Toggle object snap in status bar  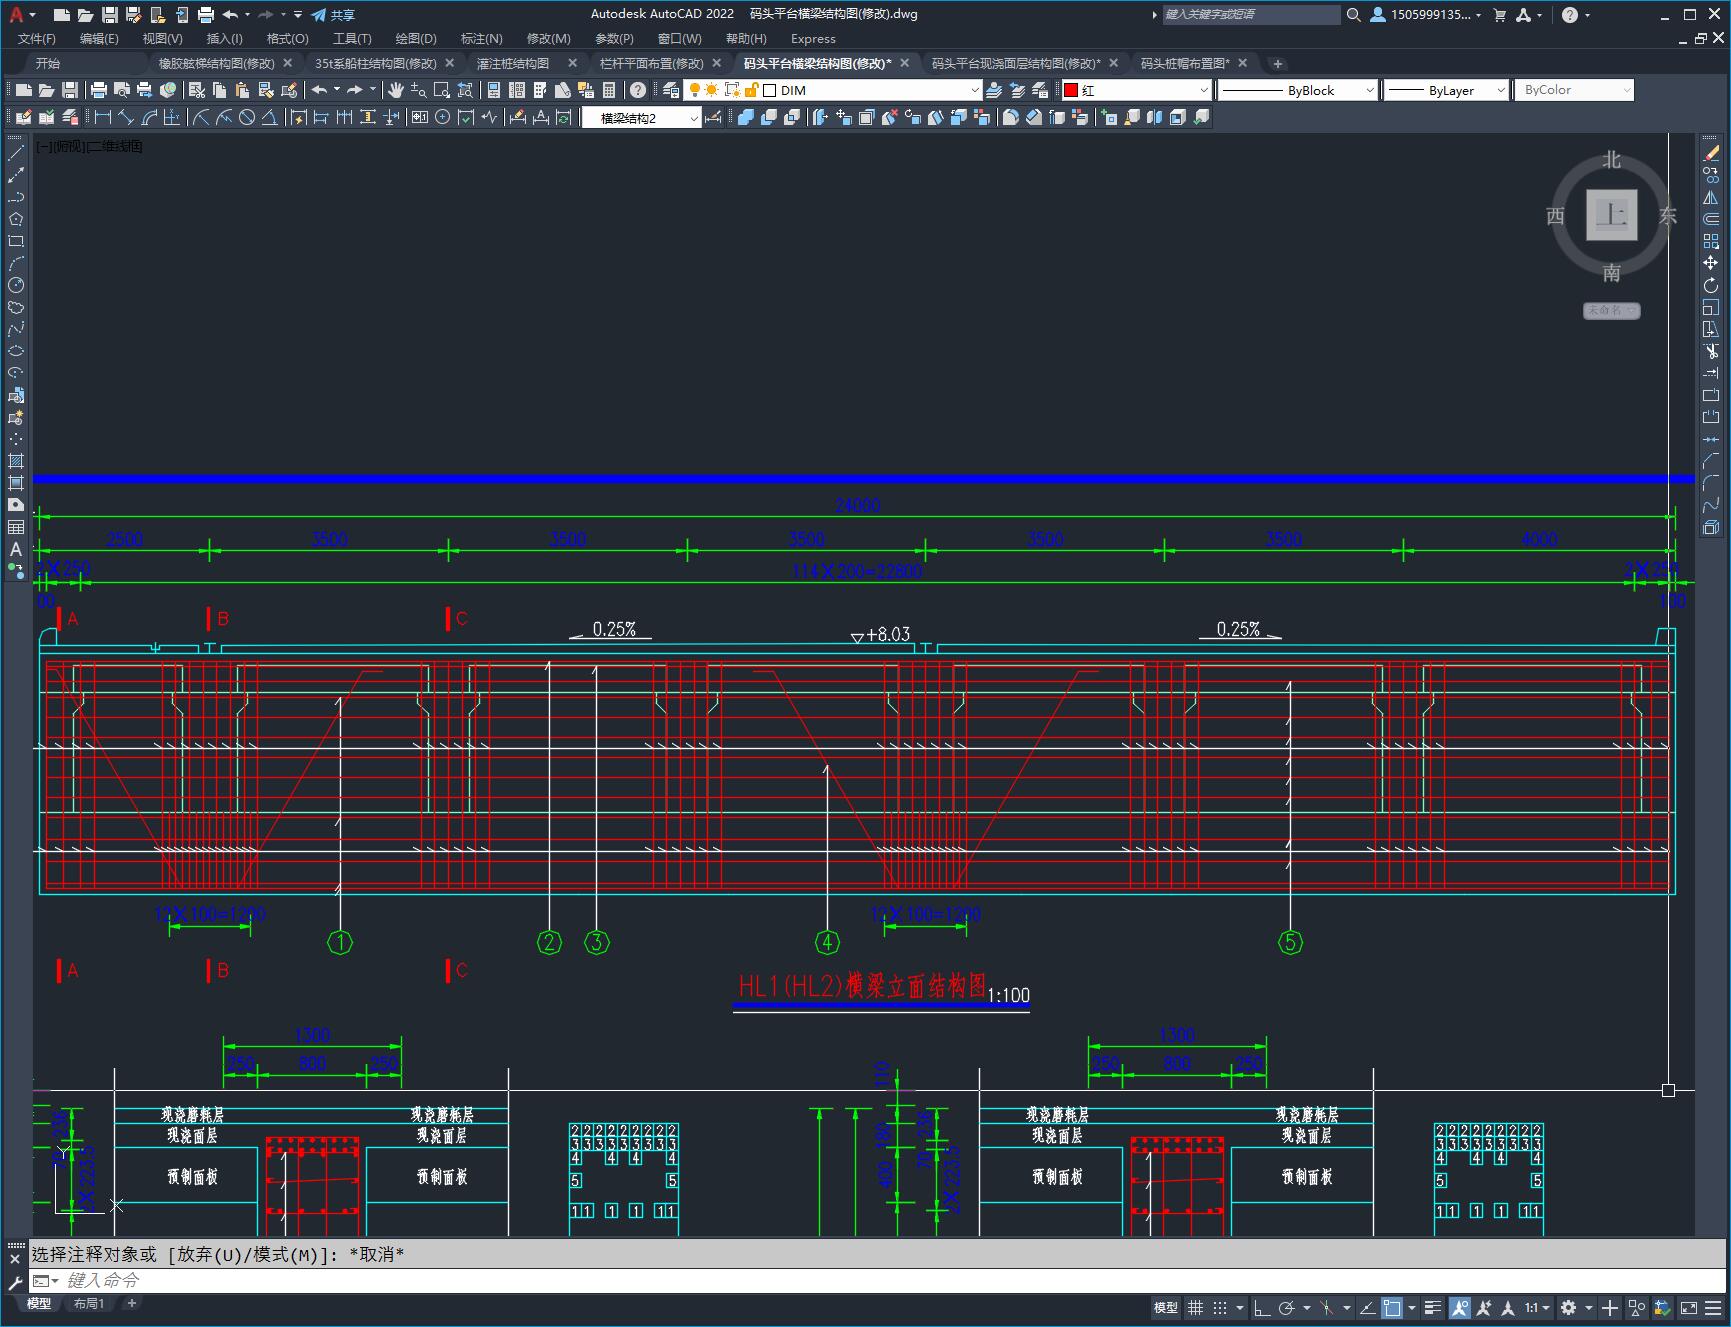tap(1391, 1308)
